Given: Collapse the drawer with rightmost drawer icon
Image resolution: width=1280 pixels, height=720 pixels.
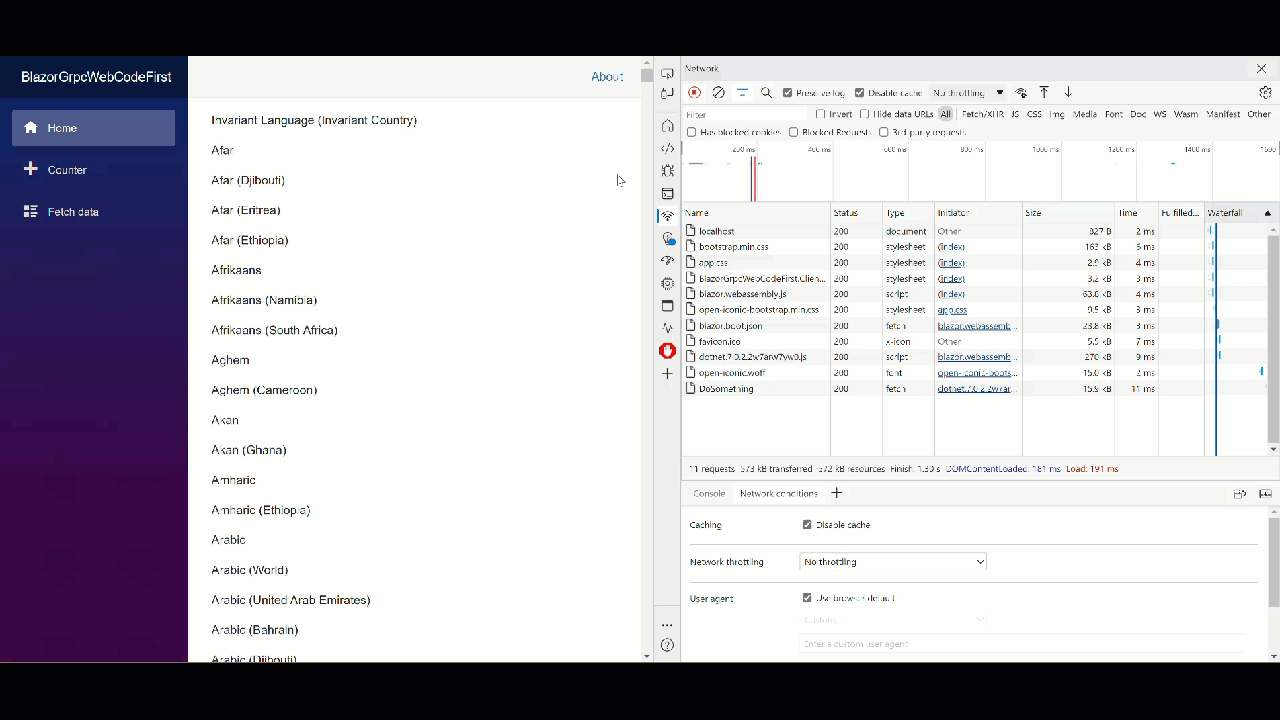Looking at the screenshot, I should pos(1265,493).
